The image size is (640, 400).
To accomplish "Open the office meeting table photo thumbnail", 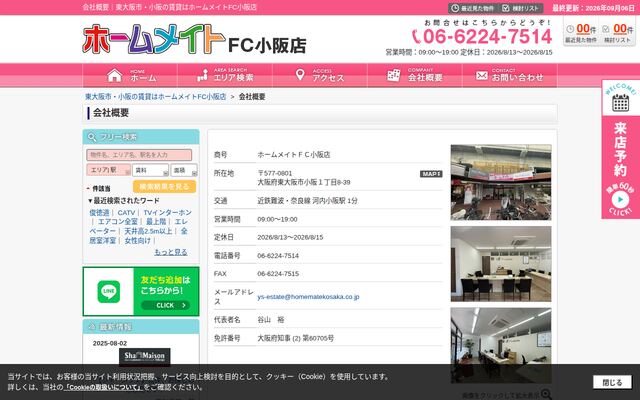I will click(501, 264).
